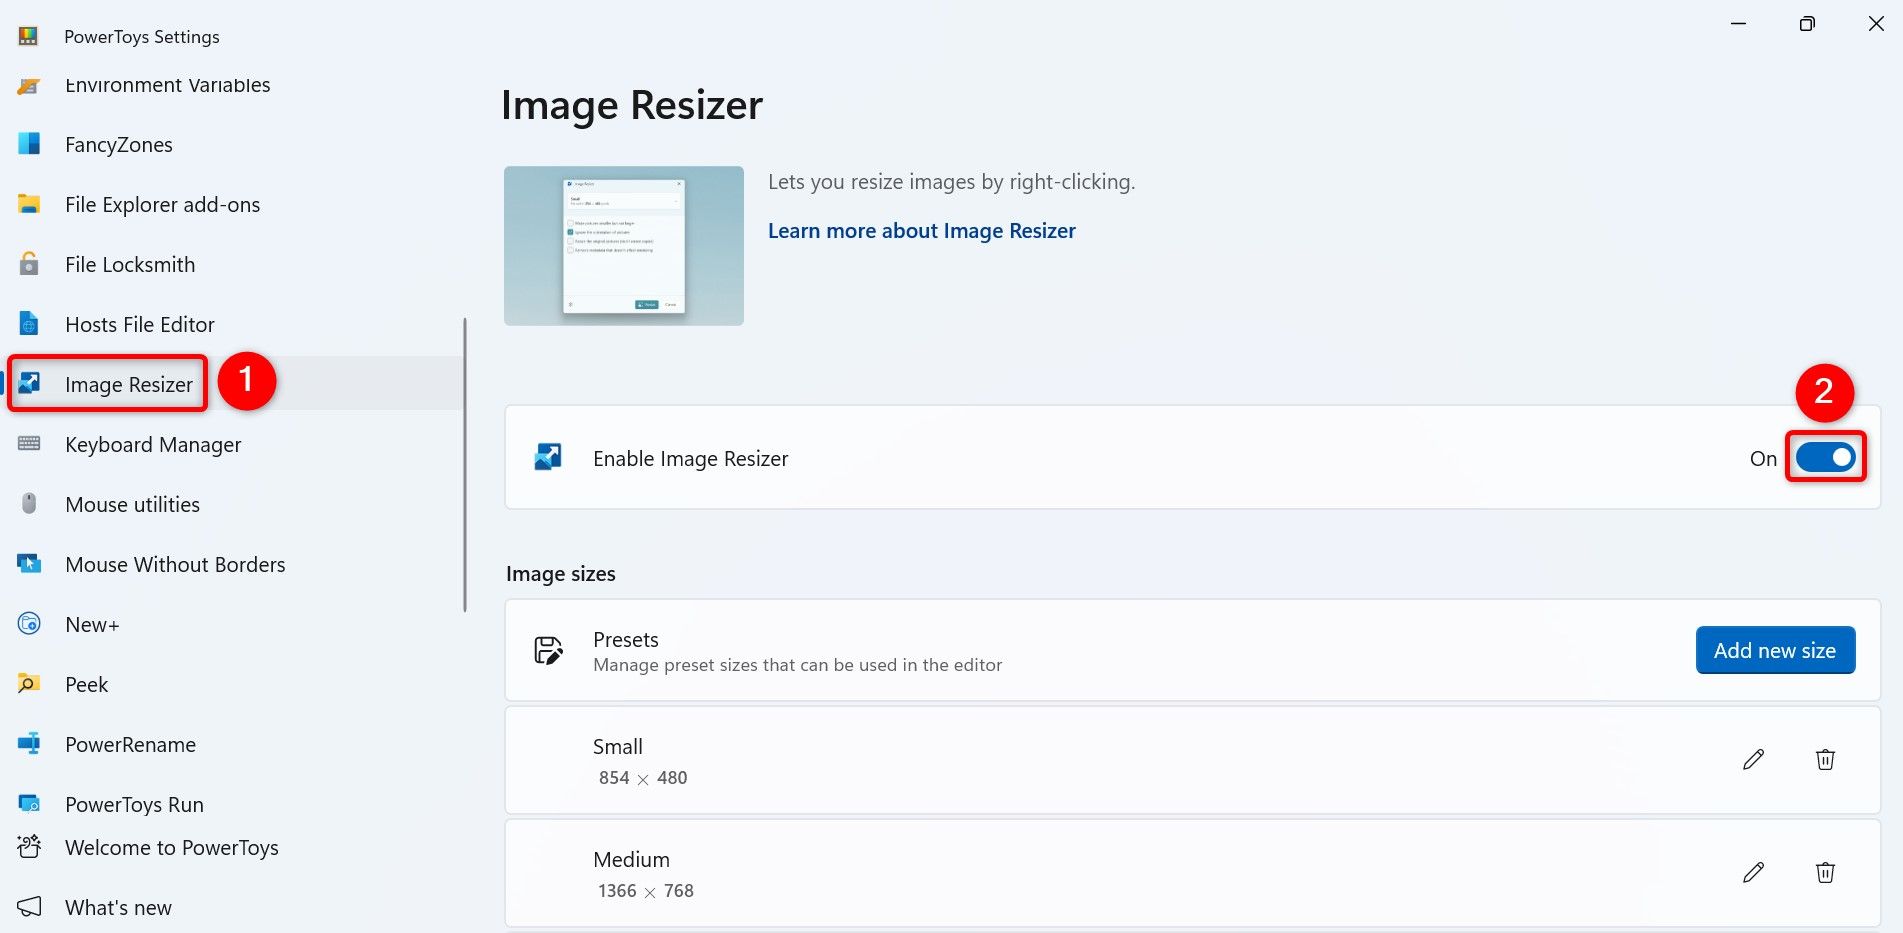
Task: Click the Peek magnifier icon
Action: [x=30, y=684]
